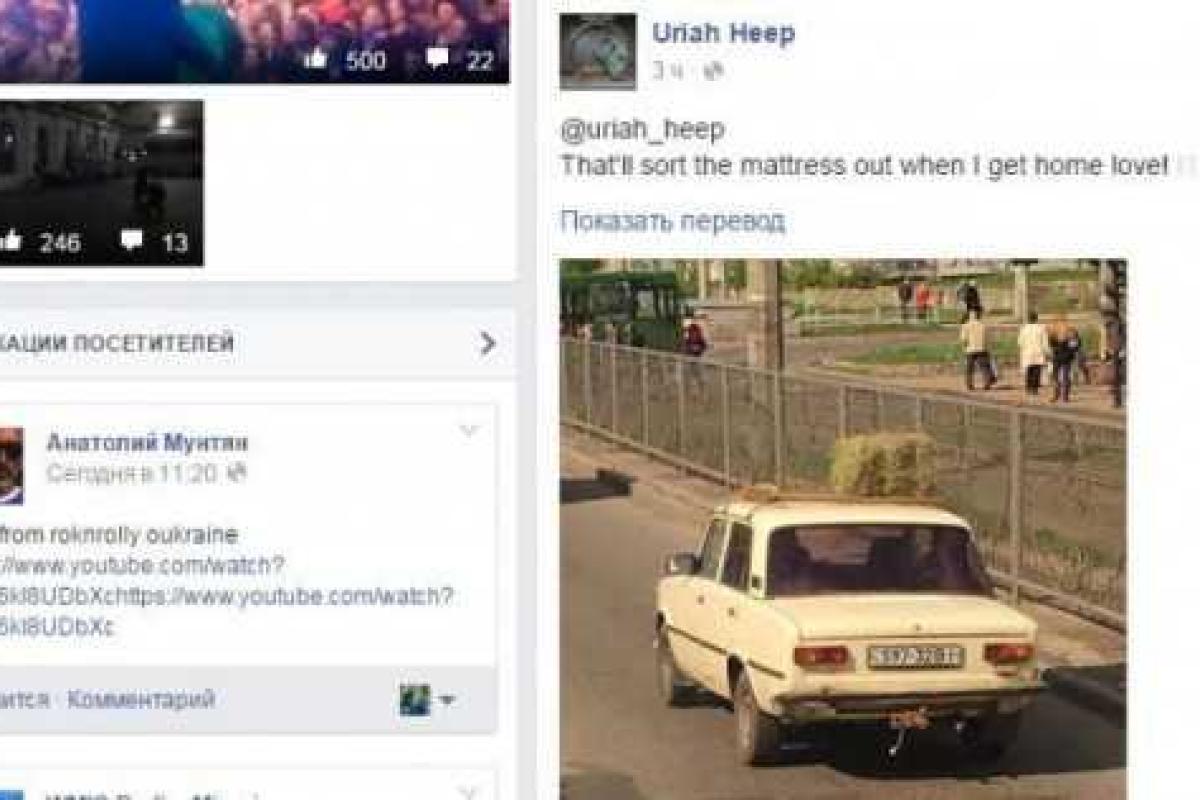1200x800 pixels.
Task: Open the crowd photo with 500 likes
Action: point(254,41)
